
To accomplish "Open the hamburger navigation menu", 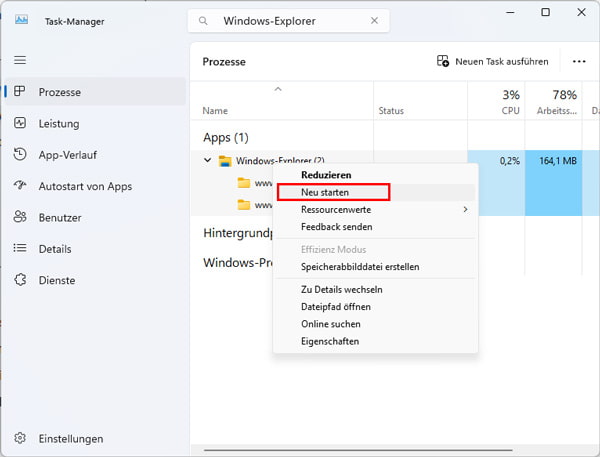I will coord(20,60).
